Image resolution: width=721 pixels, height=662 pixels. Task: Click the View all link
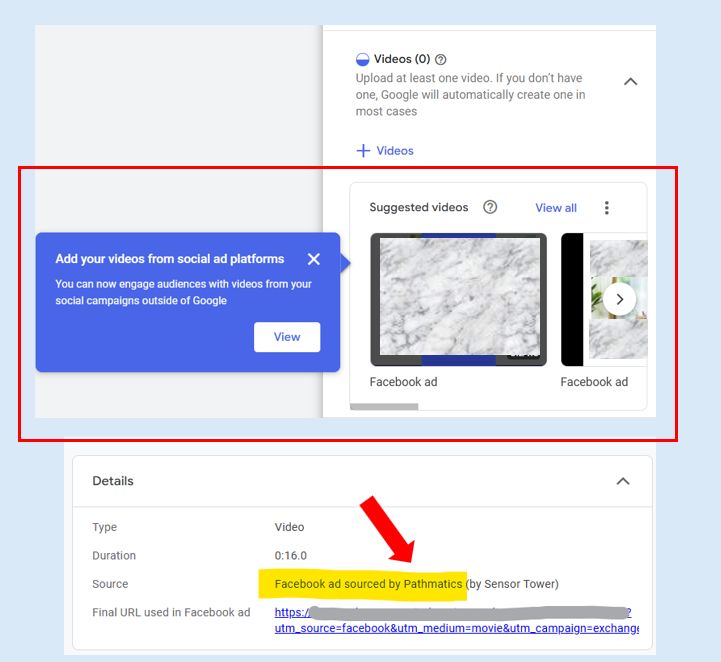(x=556, y=208)
